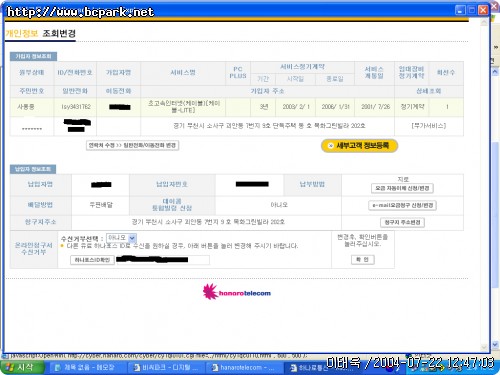The image size is (500, 375).
Task: Select the start date 2003/ 2/ 1
Action: (296, 107)
